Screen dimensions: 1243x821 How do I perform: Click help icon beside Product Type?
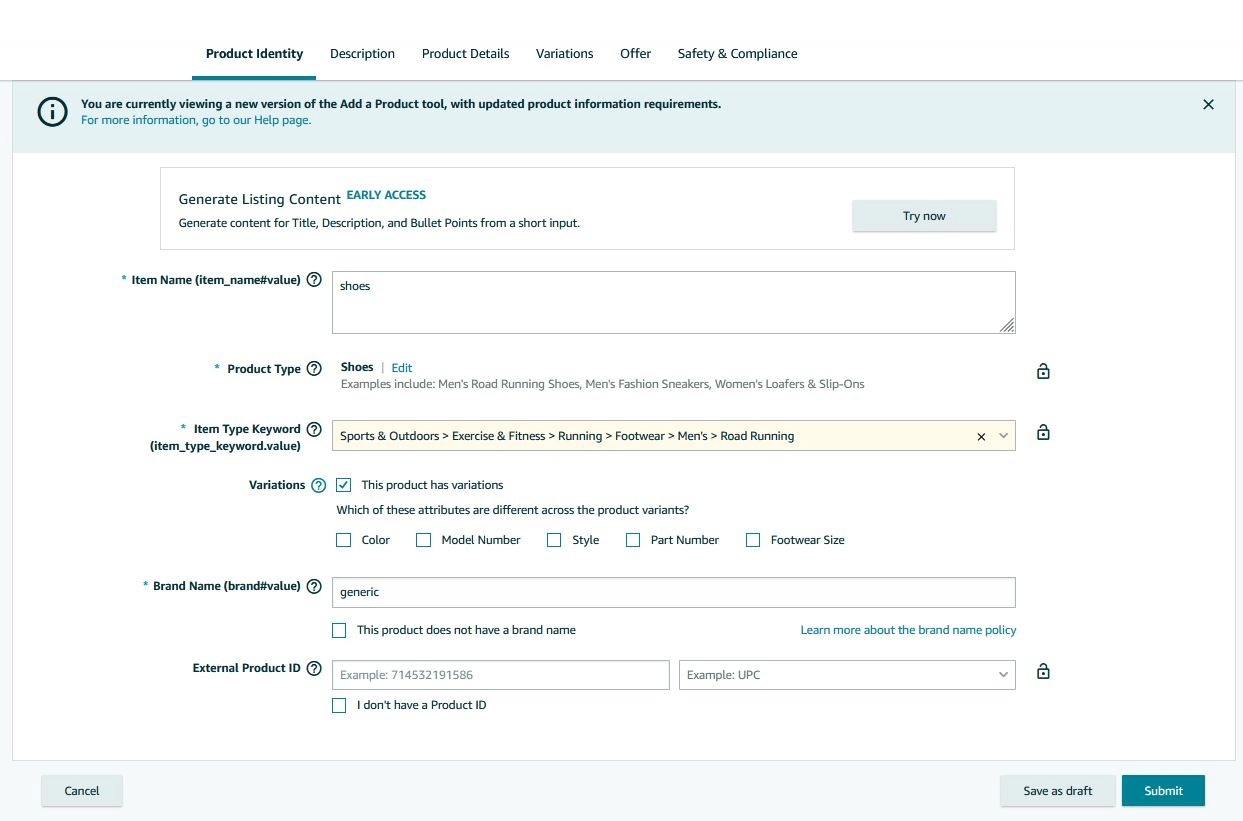tap(314, 368)
